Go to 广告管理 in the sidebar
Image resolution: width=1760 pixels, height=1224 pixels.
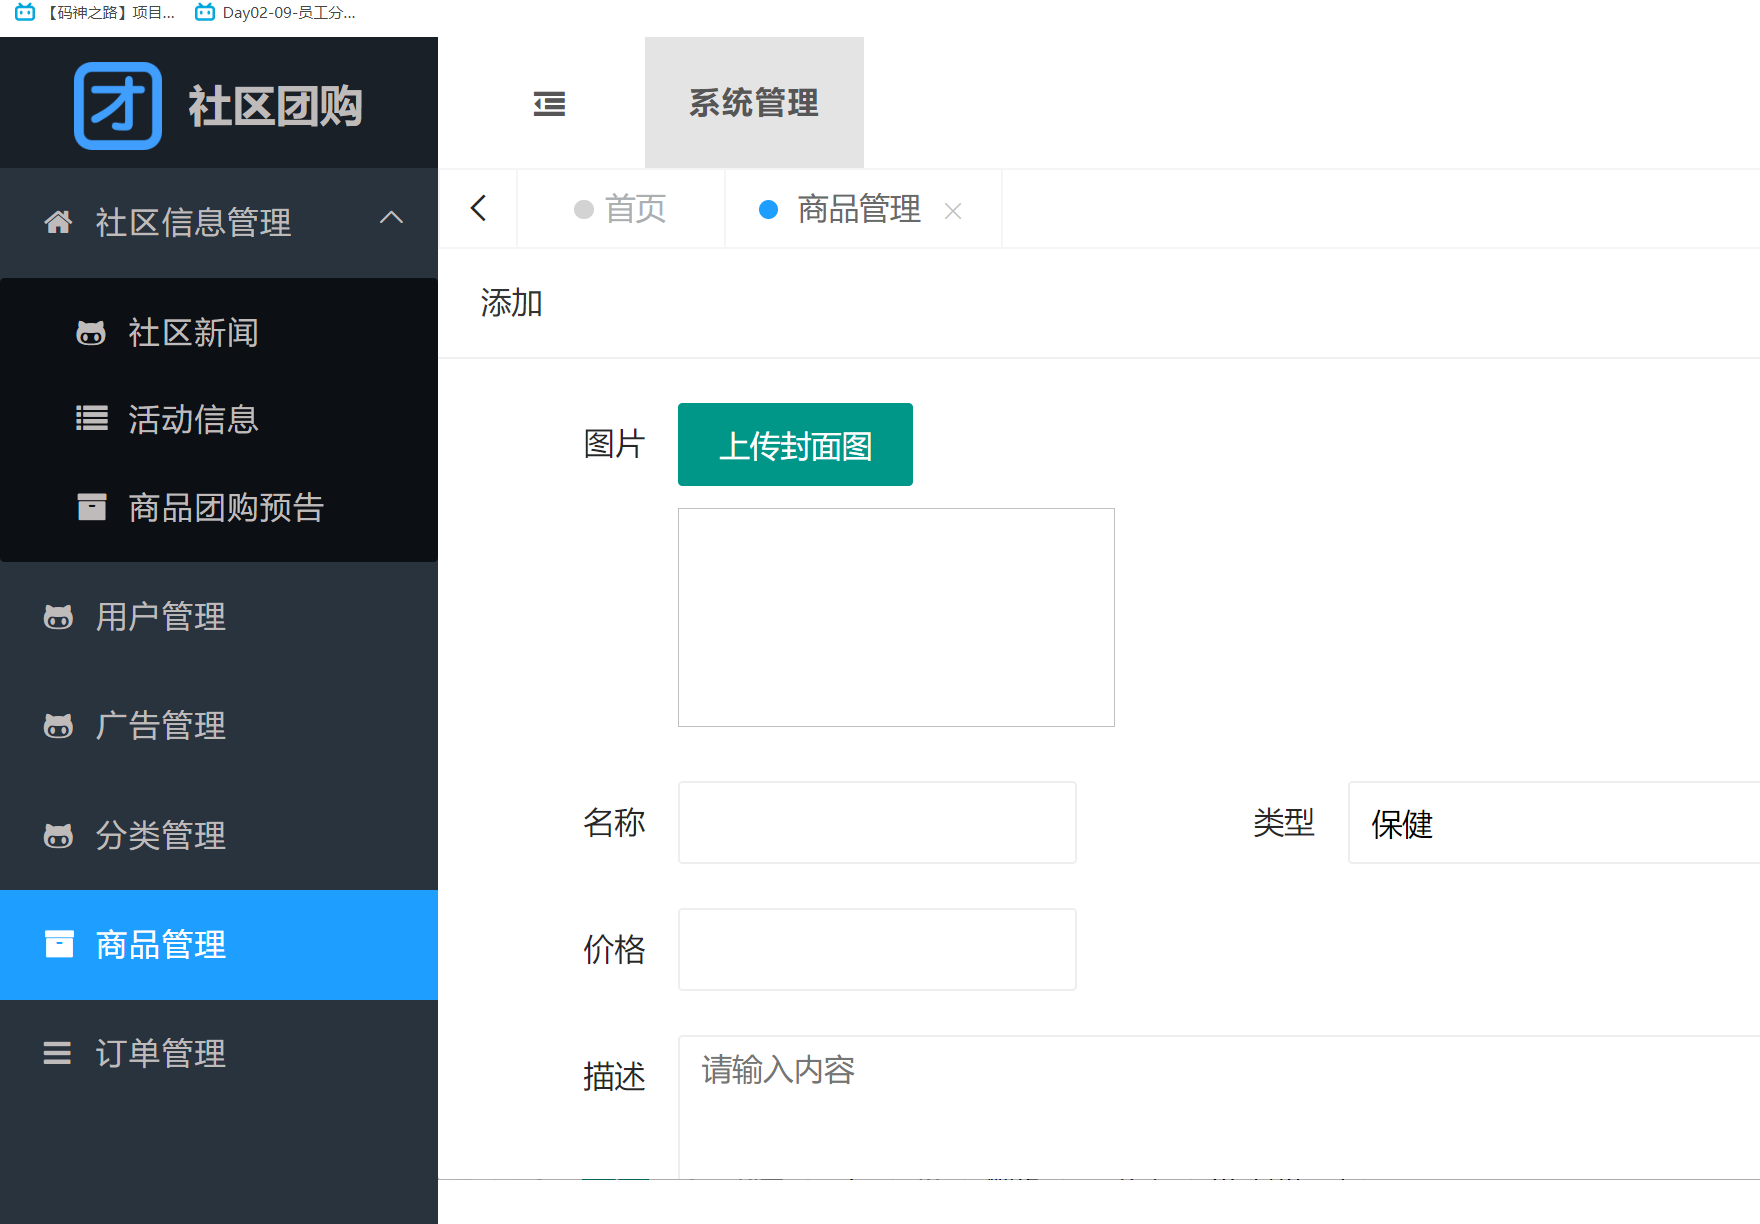click(219, 725)
